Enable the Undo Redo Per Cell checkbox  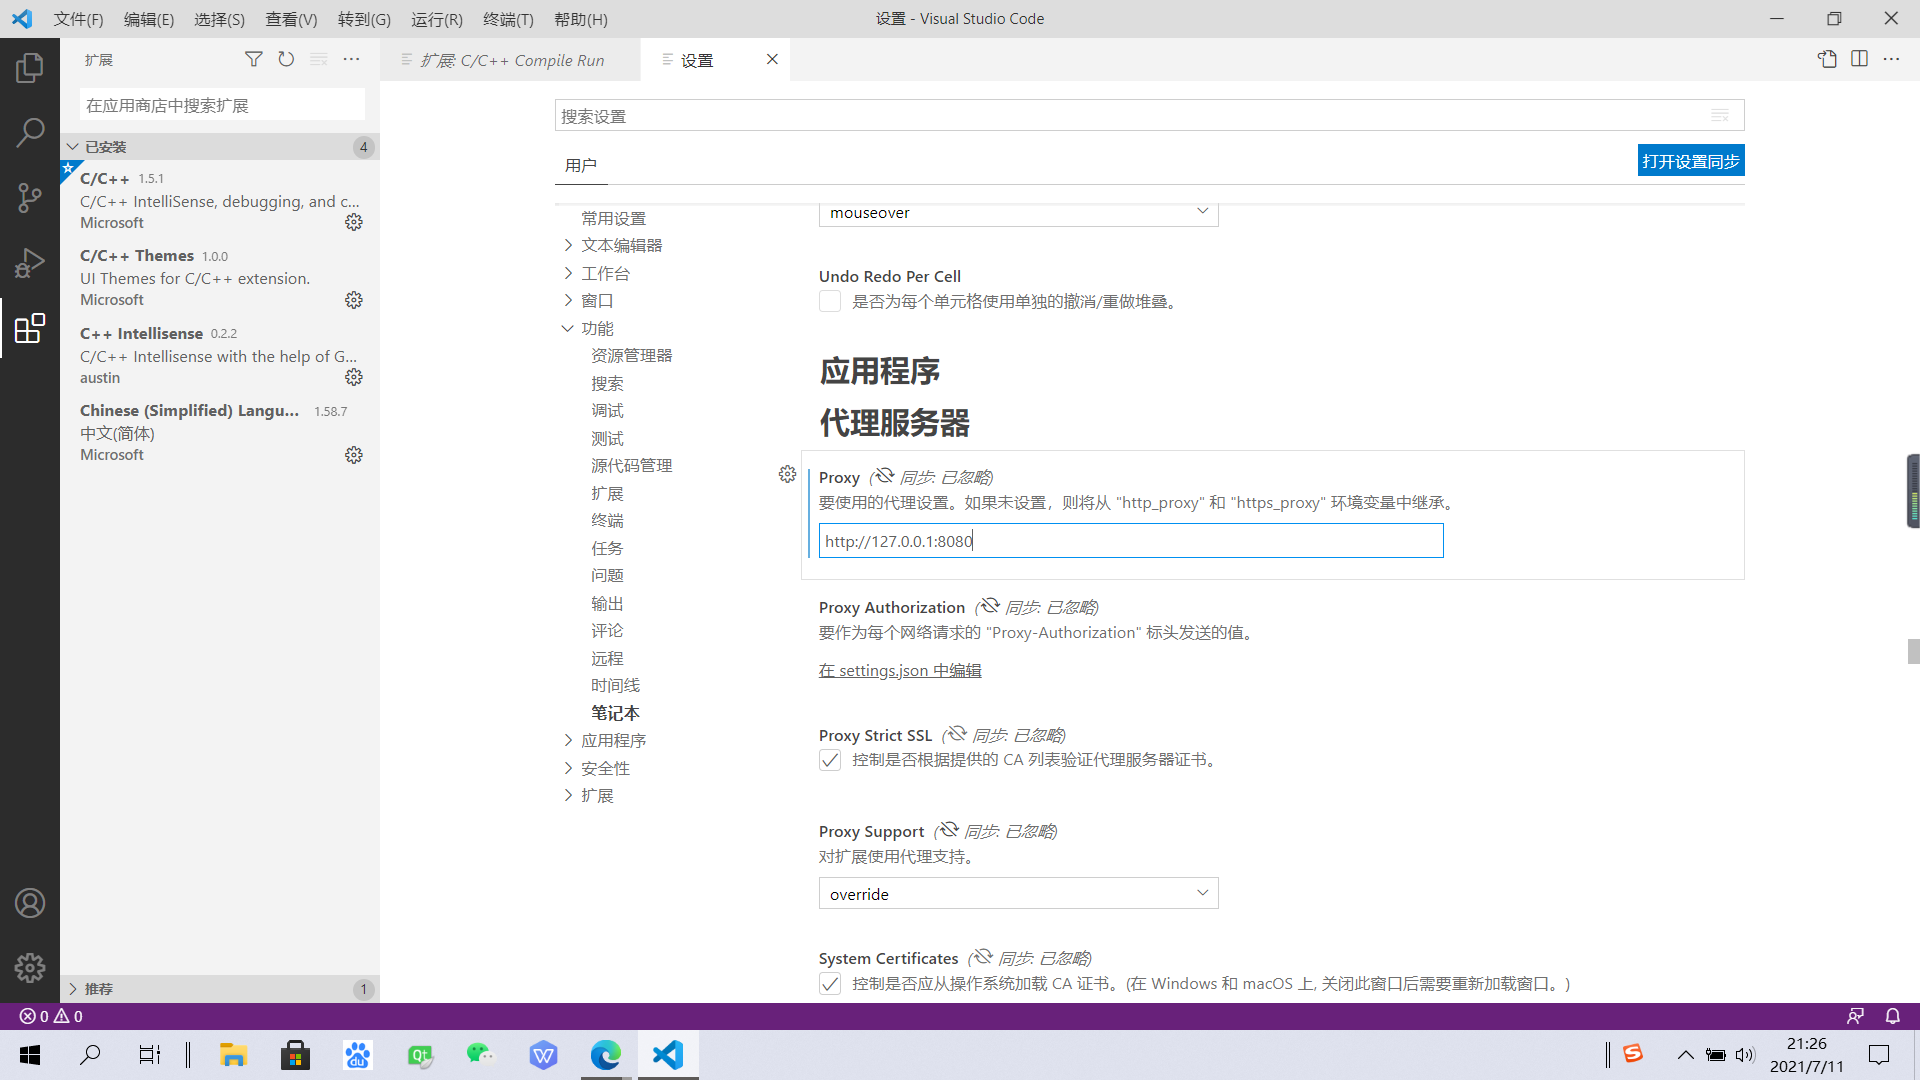click(x=830, y=300)
